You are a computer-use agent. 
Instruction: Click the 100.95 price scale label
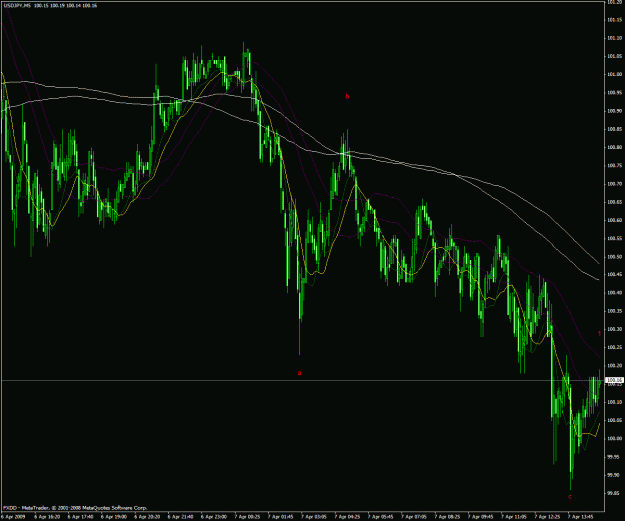coord(614,93)
